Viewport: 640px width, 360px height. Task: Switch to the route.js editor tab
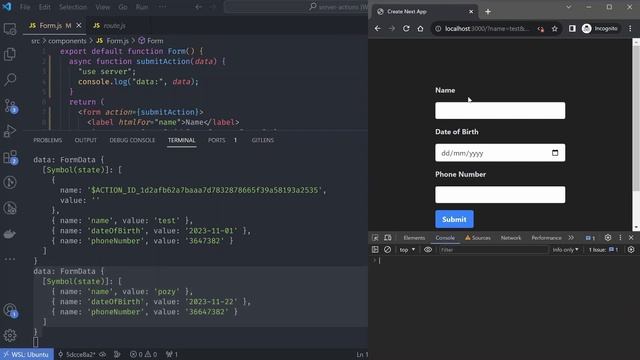tap(109, 25)
